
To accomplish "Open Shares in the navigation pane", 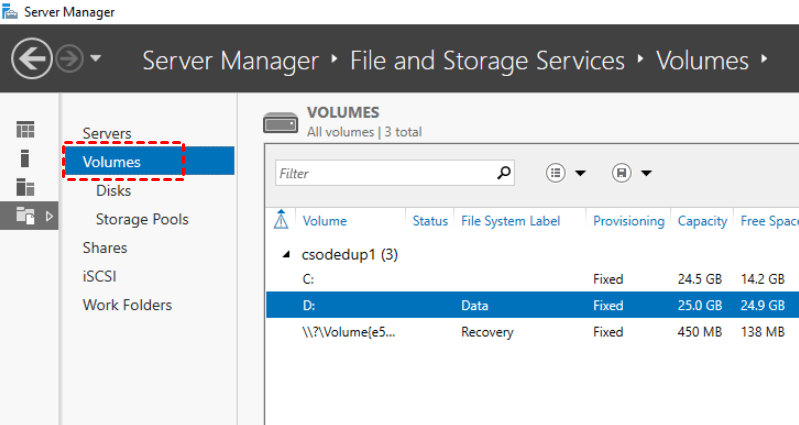I will tap(105, 248).
